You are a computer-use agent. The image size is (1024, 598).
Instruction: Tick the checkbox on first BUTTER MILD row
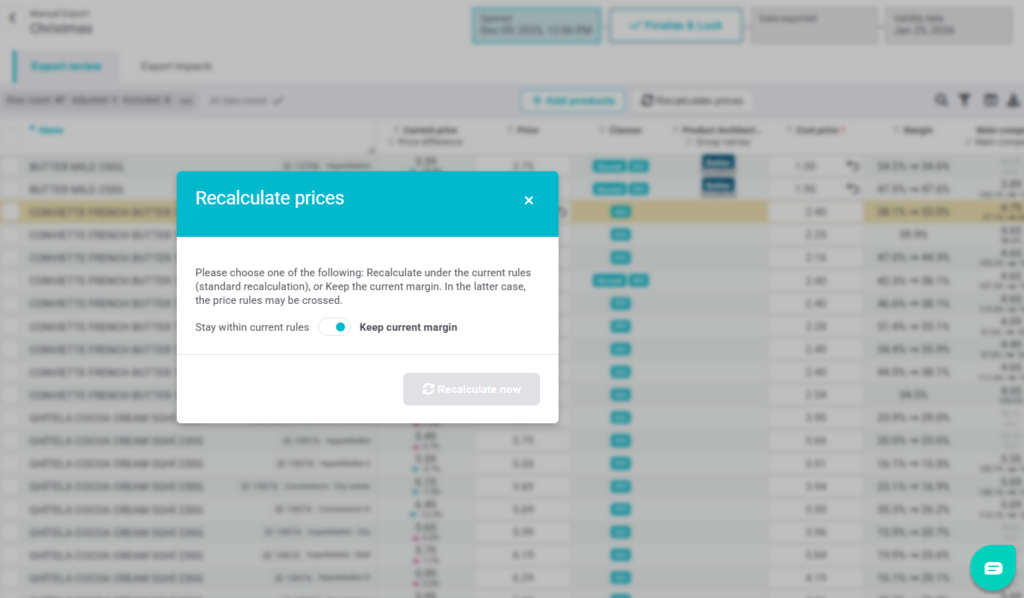tap(10, 166)
